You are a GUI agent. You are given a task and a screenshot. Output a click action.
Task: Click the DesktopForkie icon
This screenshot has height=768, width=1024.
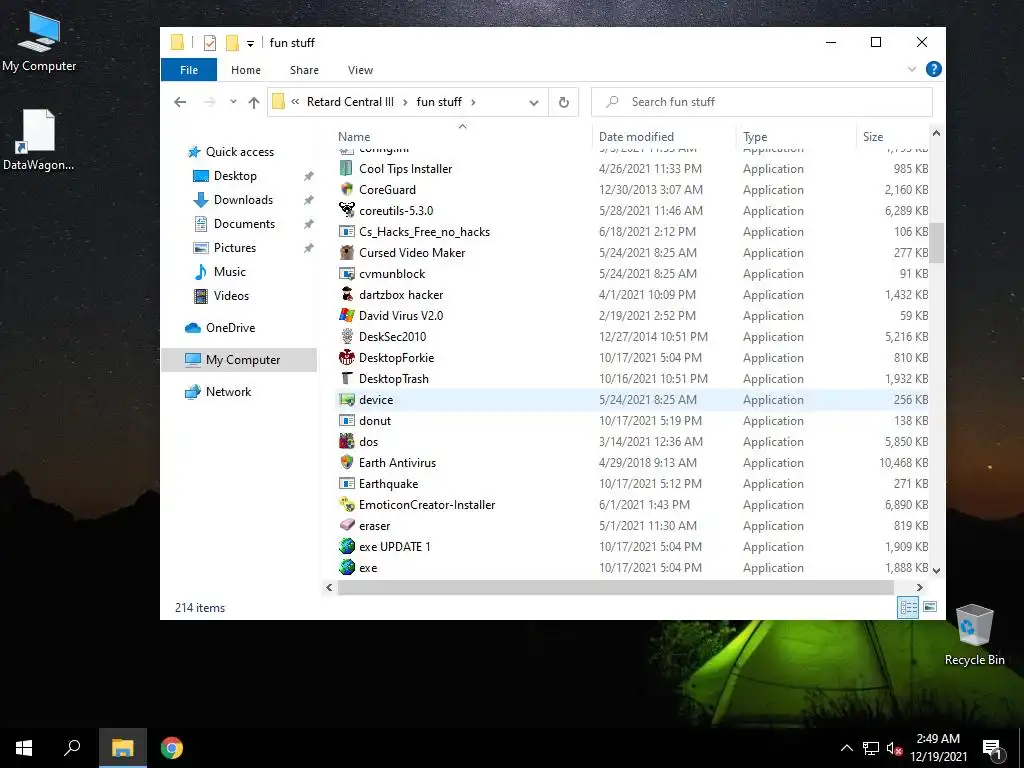coord(346,357)
